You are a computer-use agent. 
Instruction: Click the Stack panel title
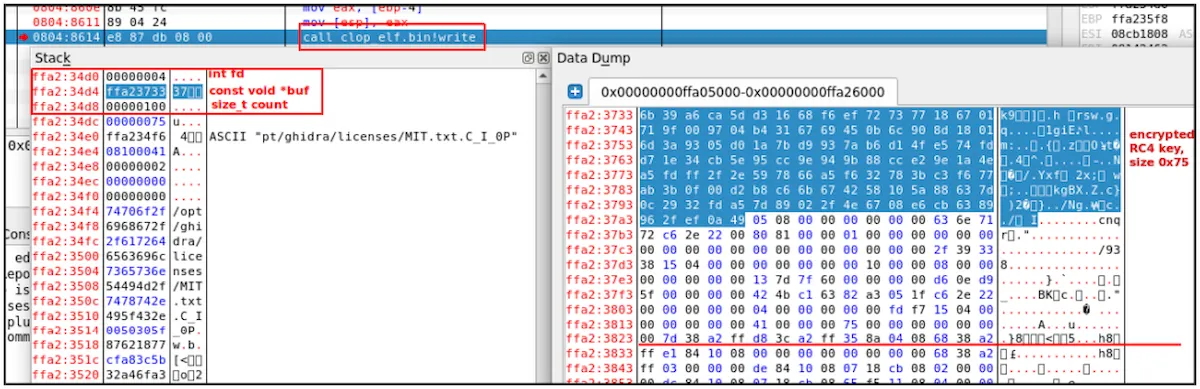52,58
